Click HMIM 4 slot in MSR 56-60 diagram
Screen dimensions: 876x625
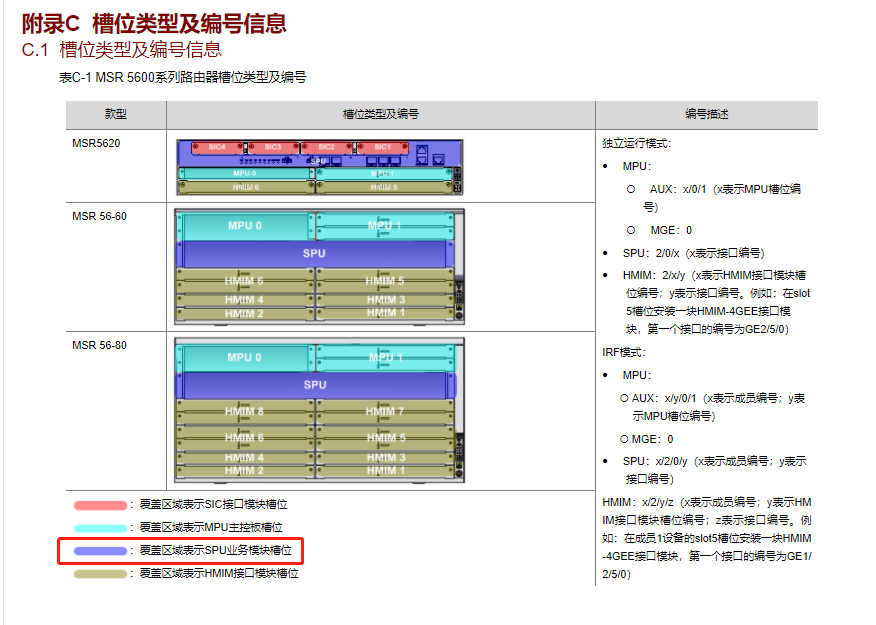click(x=245, y=300)
